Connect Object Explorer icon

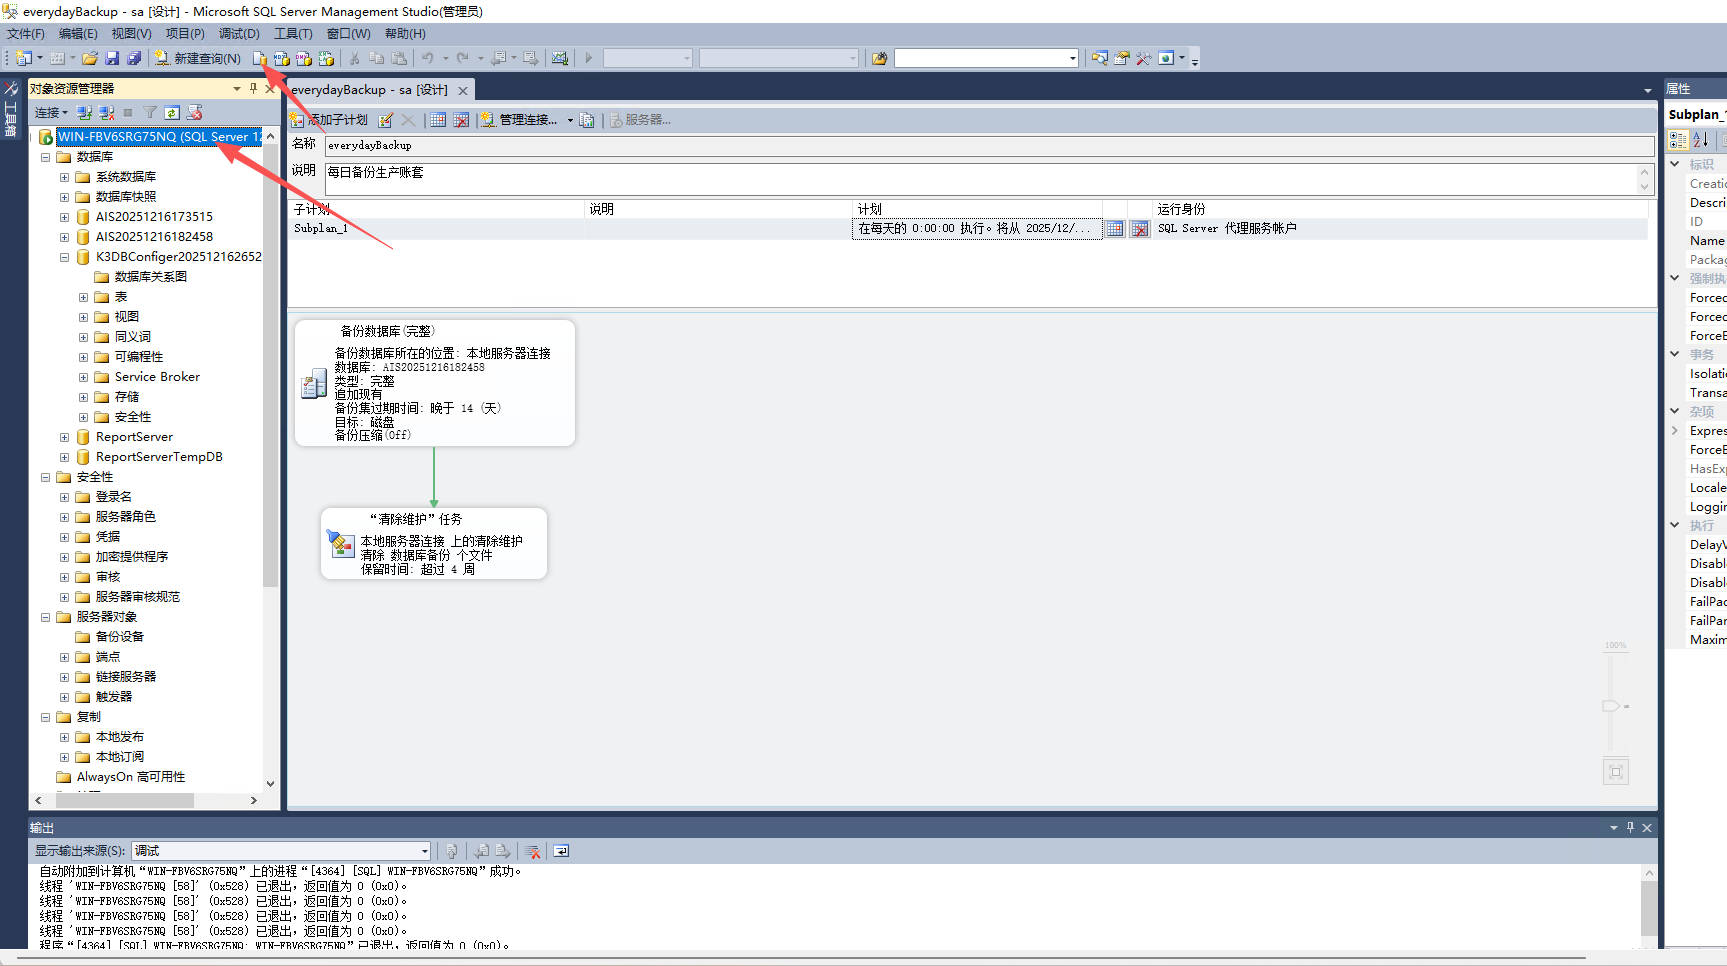tap(85, 112)
